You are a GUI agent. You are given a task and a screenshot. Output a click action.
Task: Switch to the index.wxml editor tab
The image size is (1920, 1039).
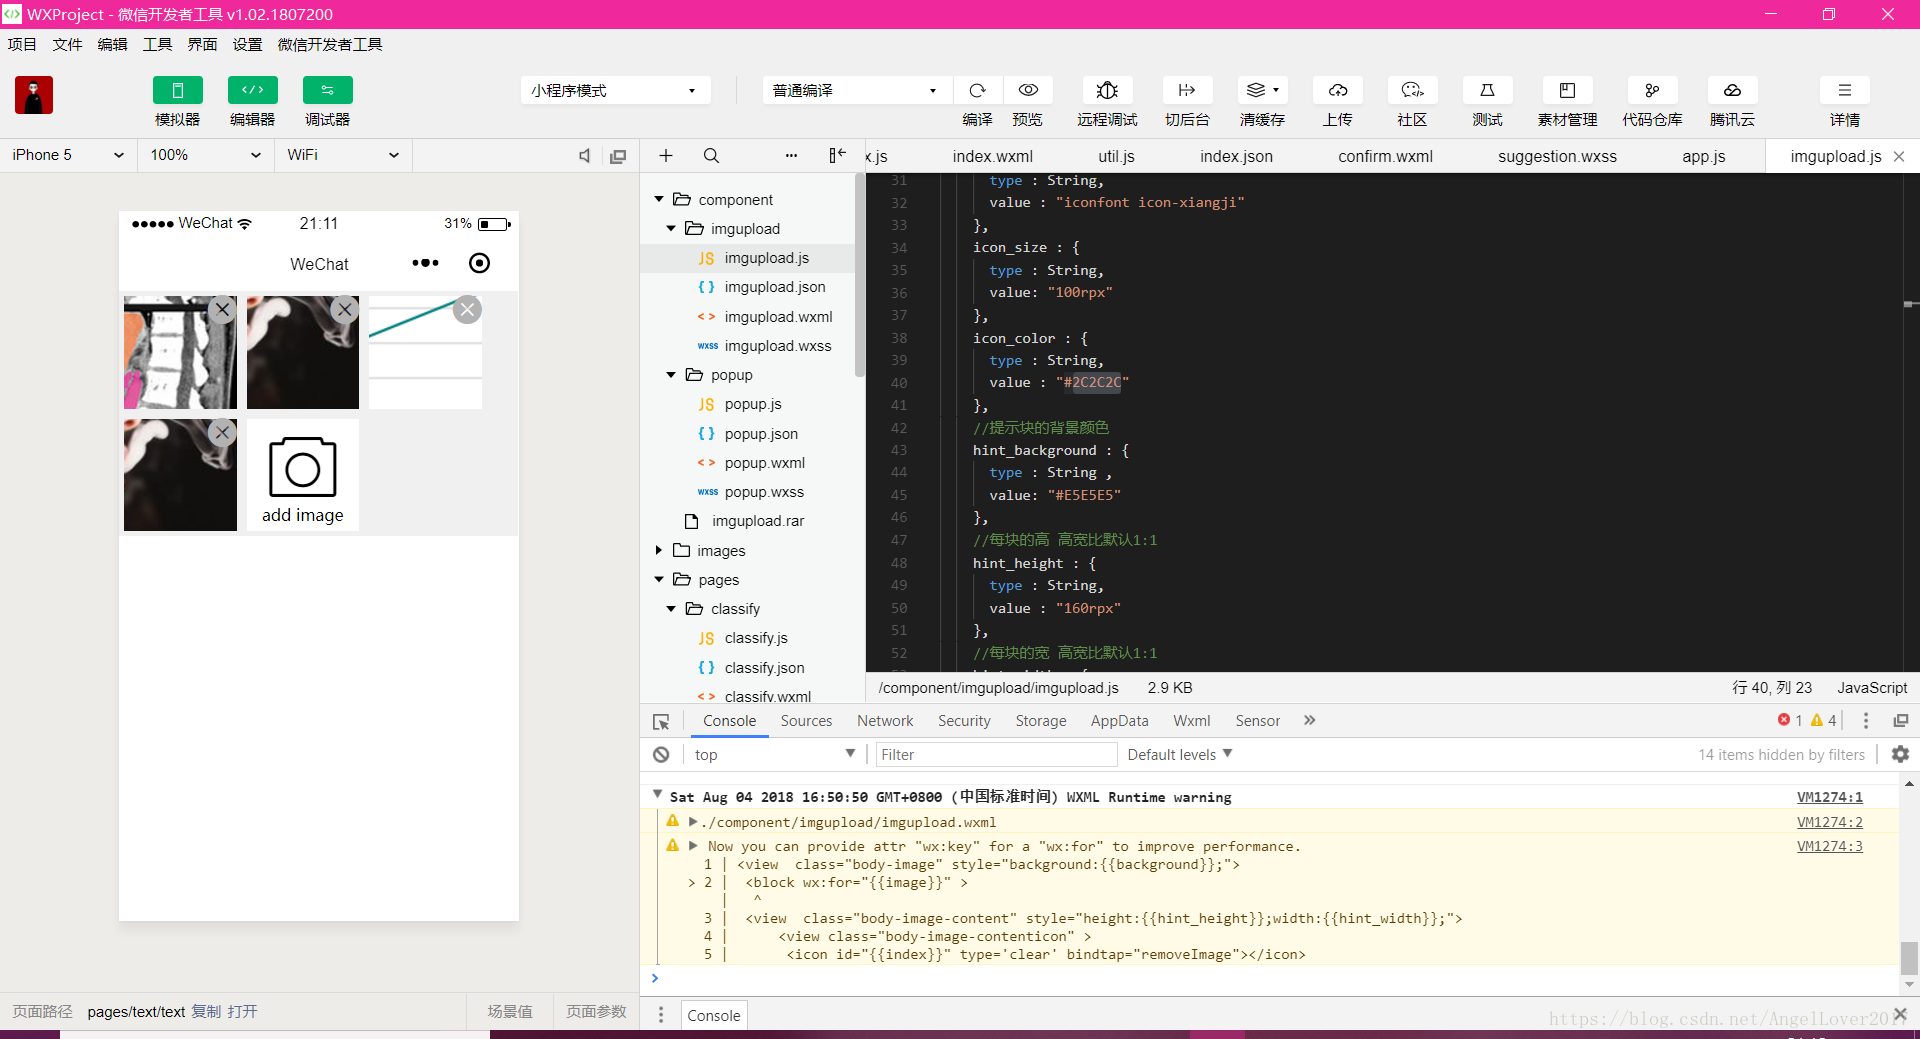(993, 156)
